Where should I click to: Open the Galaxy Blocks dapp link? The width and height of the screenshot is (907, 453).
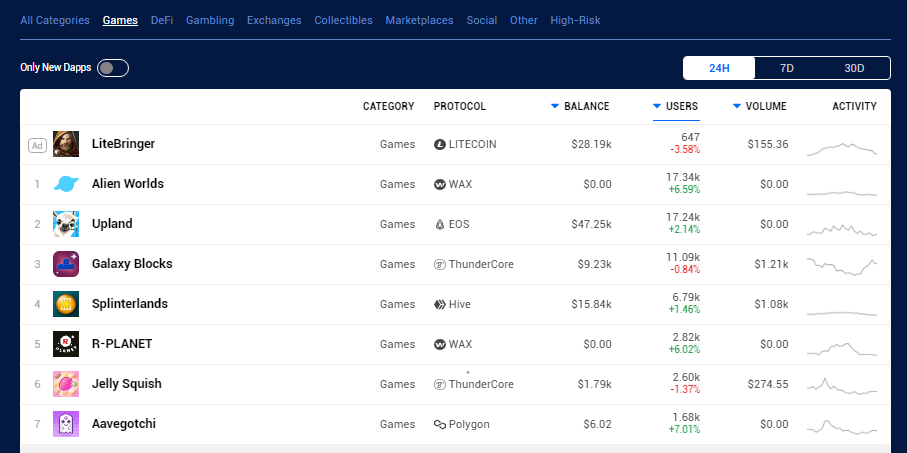click(132, 263)
